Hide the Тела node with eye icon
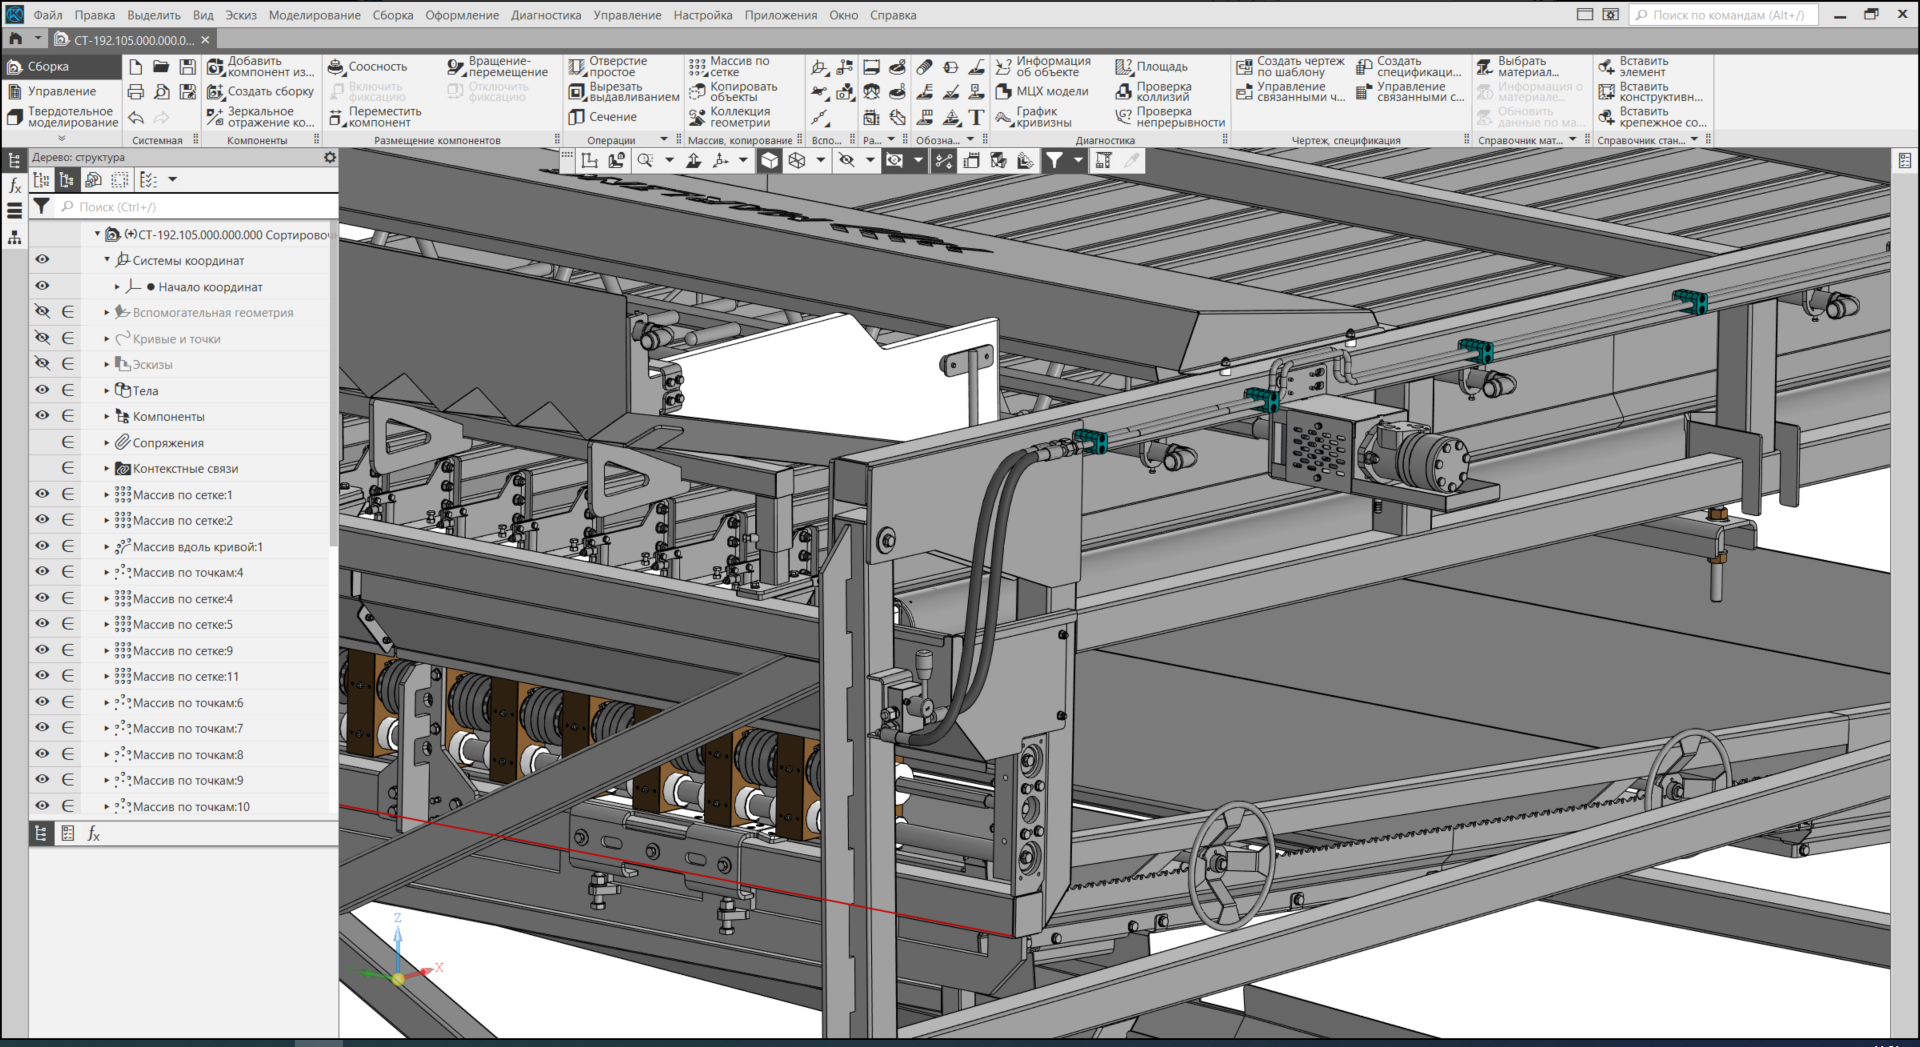This screenshot has height=1047, width=1920. click(42, 390)
